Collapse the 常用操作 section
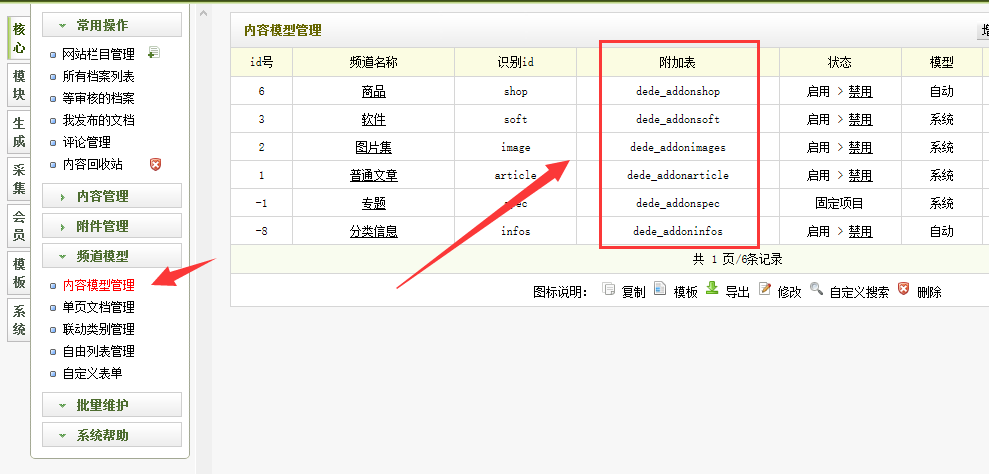 pos(112,25)
